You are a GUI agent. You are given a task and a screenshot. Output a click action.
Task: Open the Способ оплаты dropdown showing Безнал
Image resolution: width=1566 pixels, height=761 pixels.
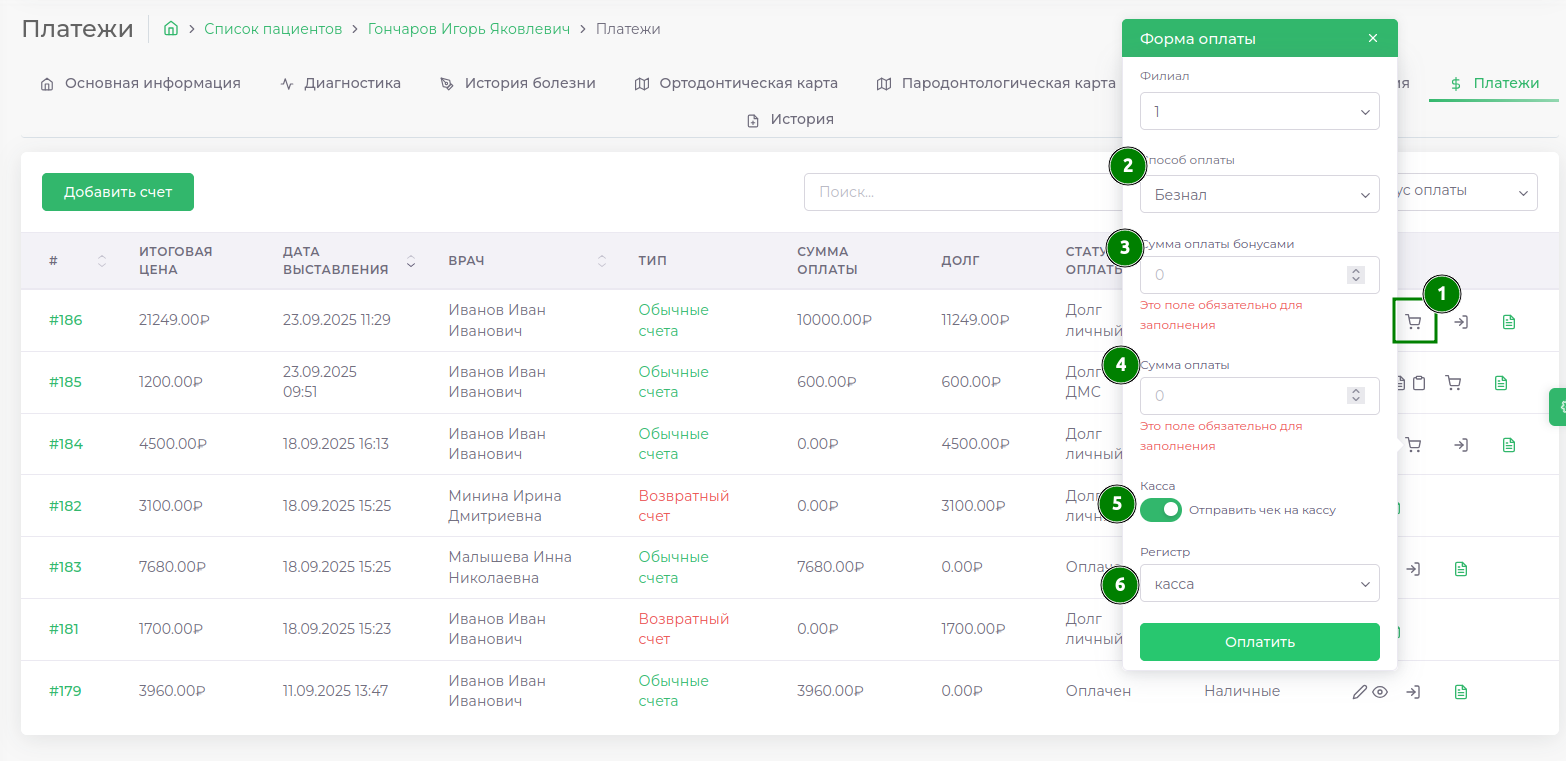(1259, 195)
